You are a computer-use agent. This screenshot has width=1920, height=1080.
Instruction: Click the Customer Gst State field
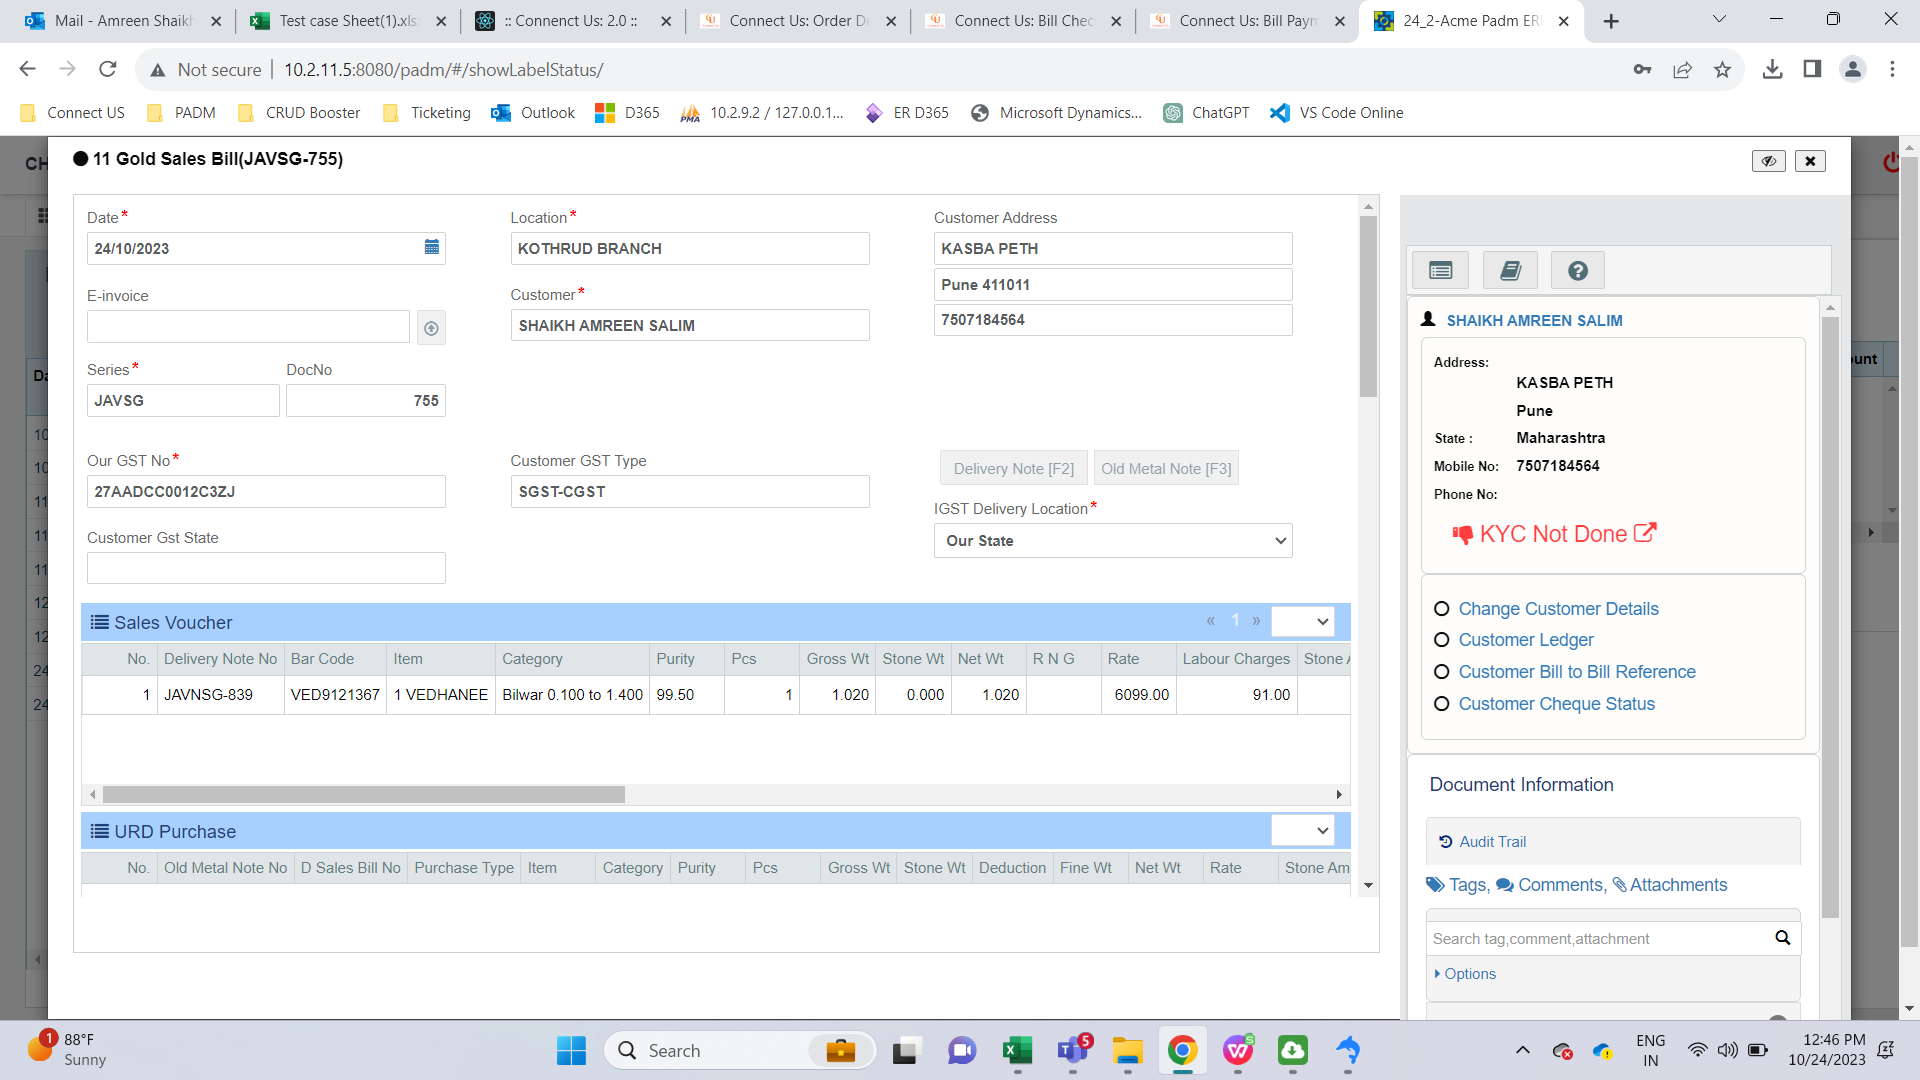coord(266,568)
